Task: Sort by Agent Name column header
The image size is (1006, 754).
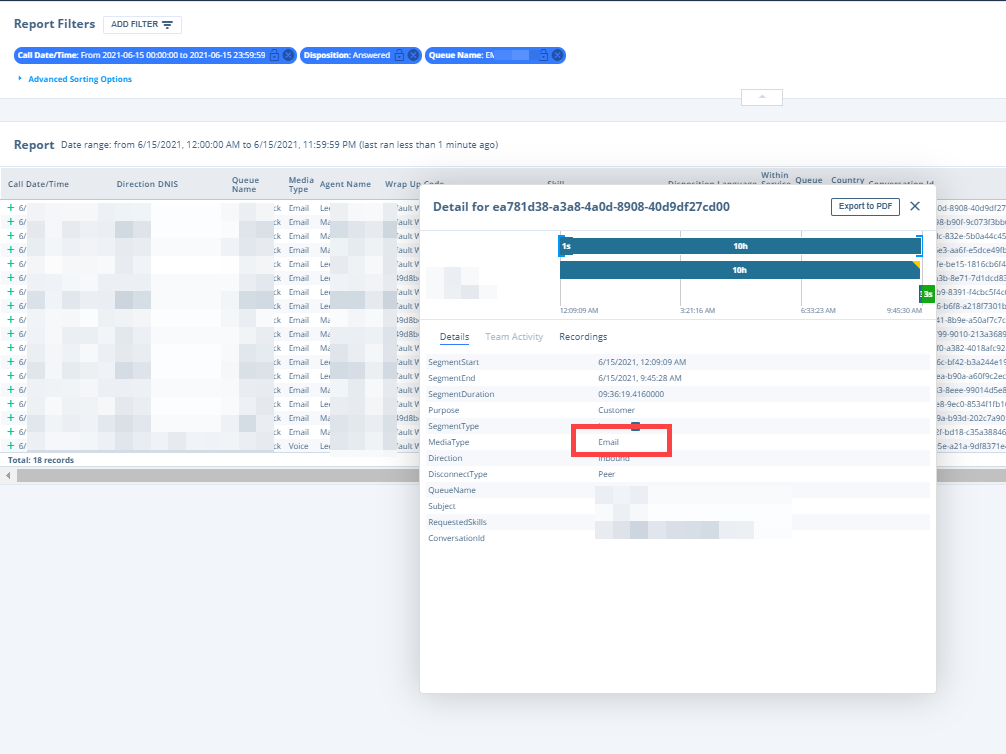Action: [345, 184]
